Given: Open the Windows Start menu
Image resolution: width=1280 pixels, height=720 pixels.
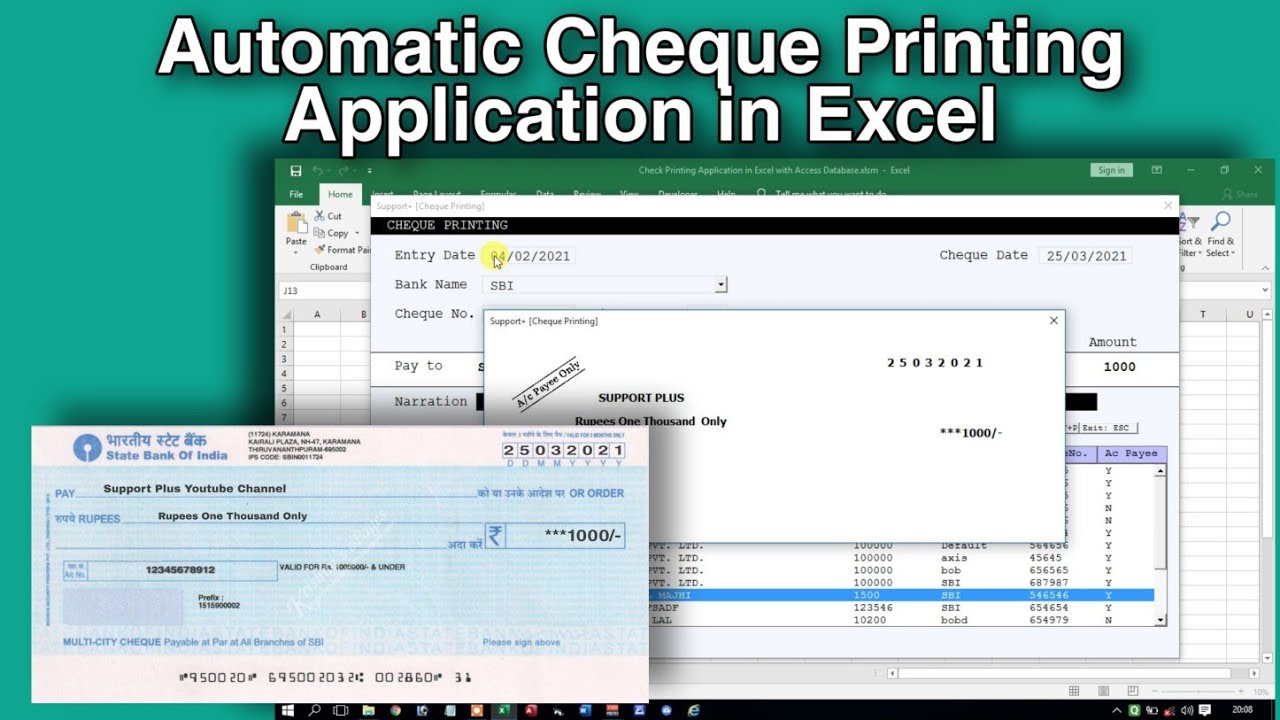Looking at the screenshot, I should click(x=288, y=710).
